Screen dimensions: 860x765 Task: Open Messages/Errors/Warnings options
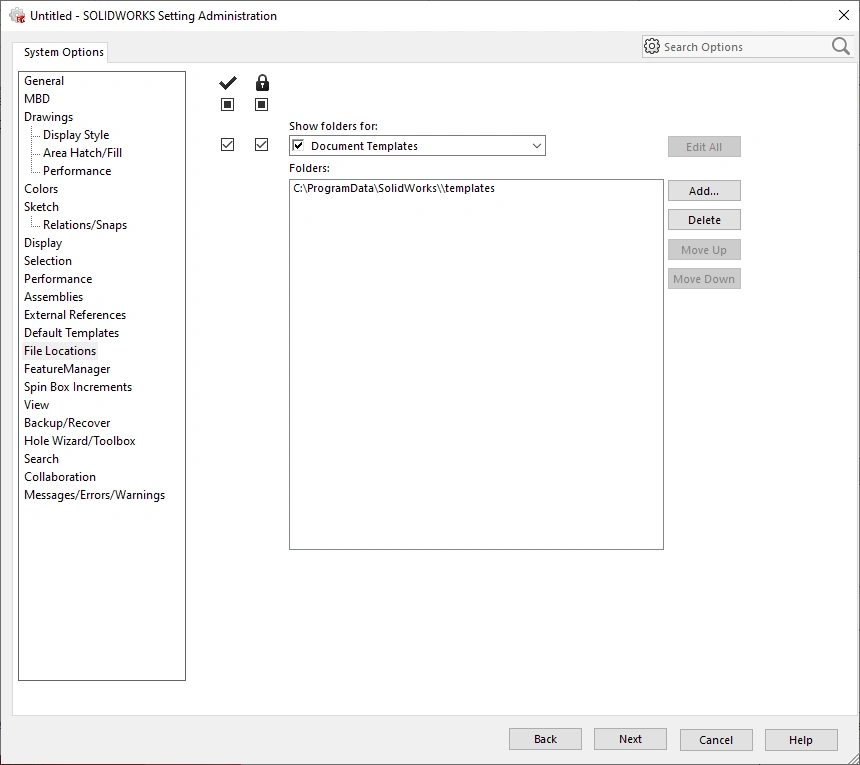point(94,495)
